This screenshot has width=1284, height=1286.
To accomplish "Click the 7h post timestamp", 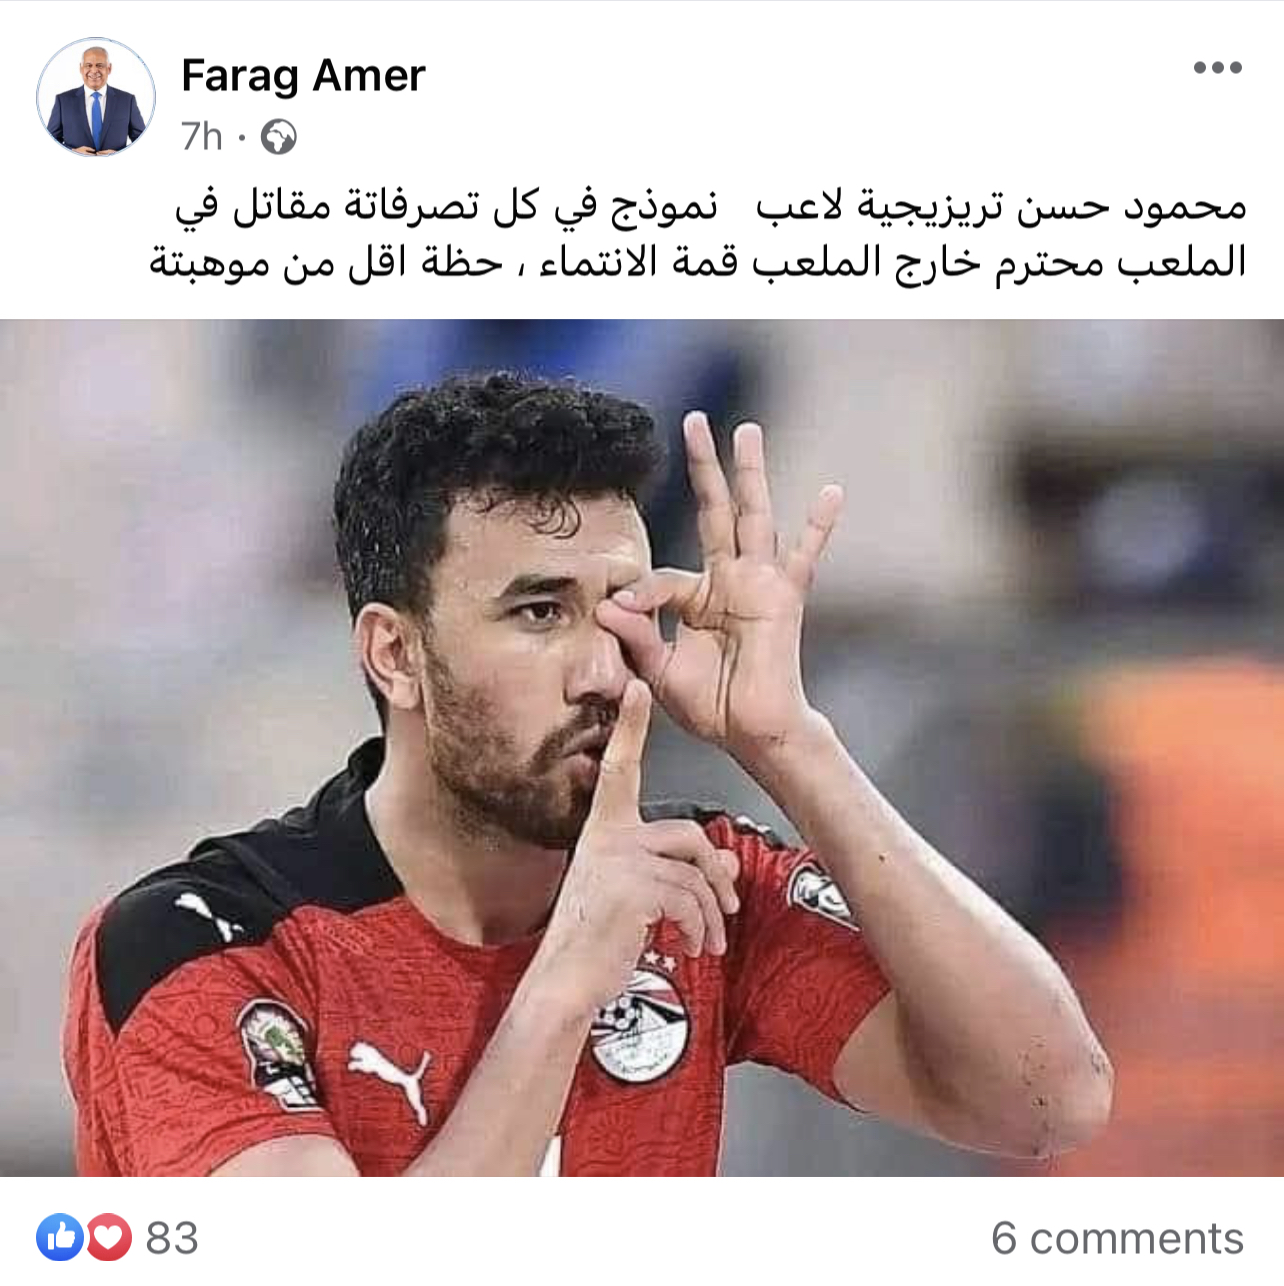I will pos(201,136).
